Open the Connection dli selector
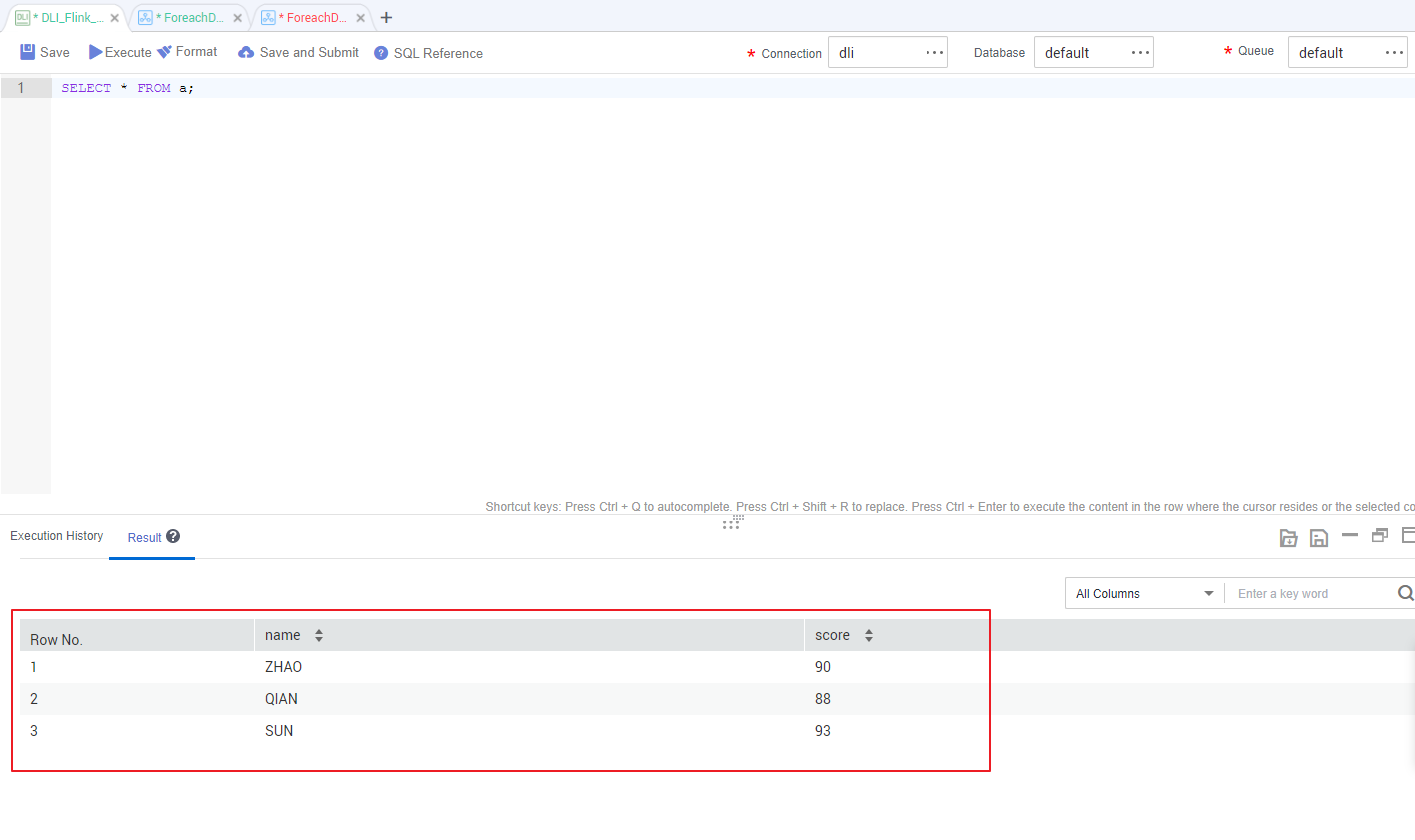The height and width of the screenshot is (840, 1415). (x=887, y=53)
